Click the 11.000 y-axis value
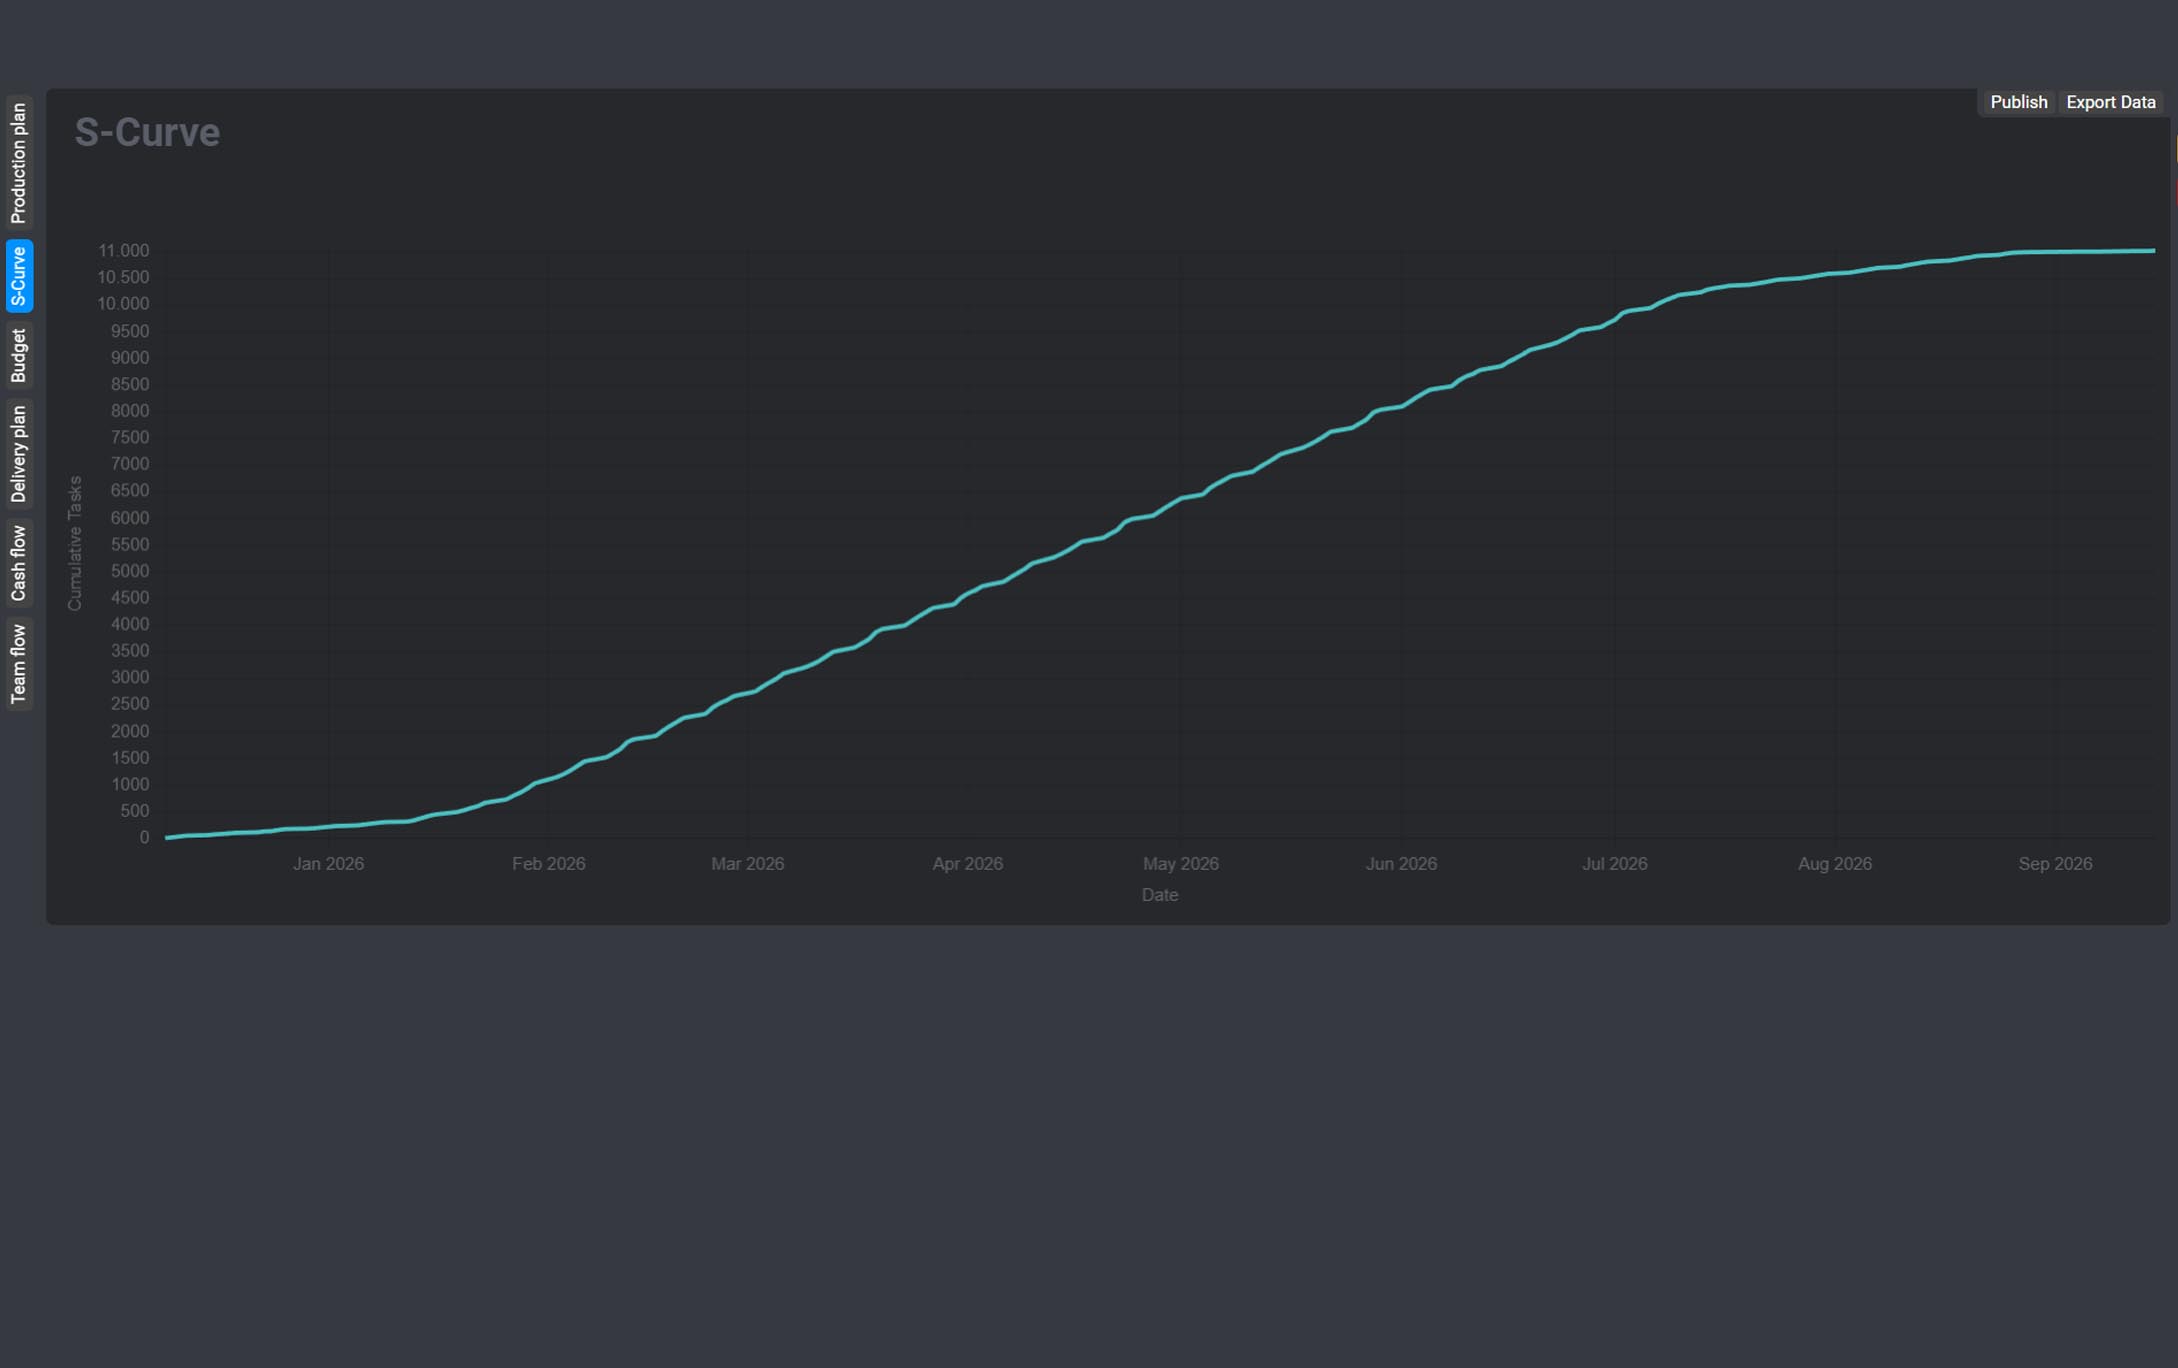The image size is (2178, 1368). [123, 251]
